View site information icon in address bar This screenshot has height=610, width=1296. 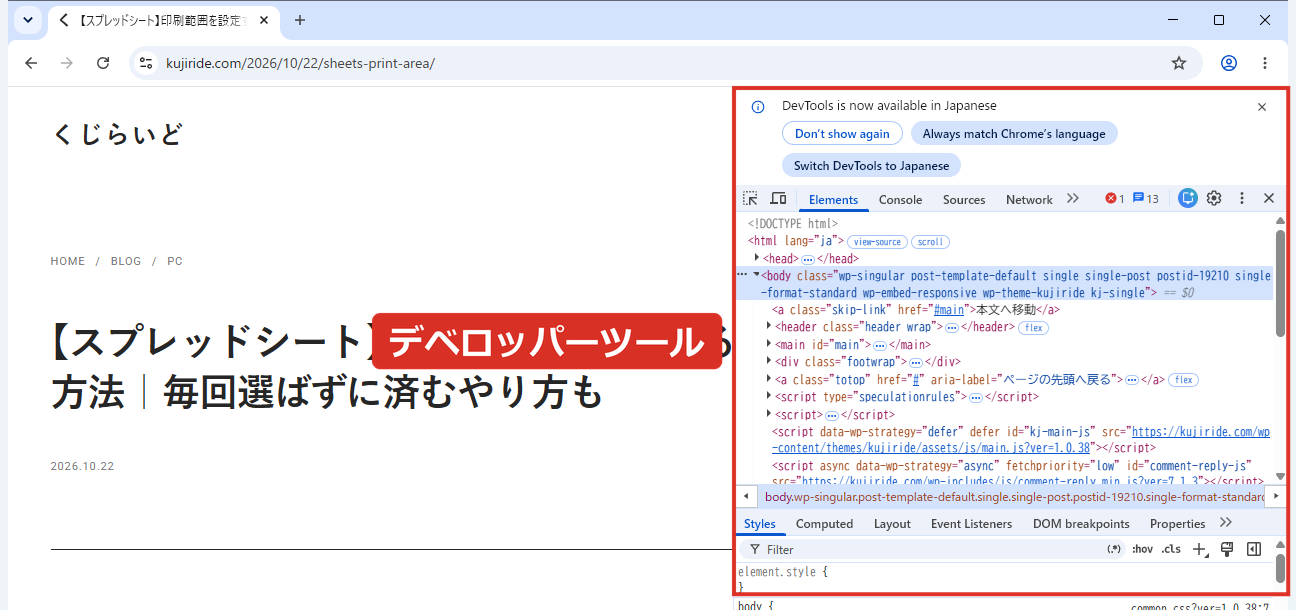coord(146,63)
